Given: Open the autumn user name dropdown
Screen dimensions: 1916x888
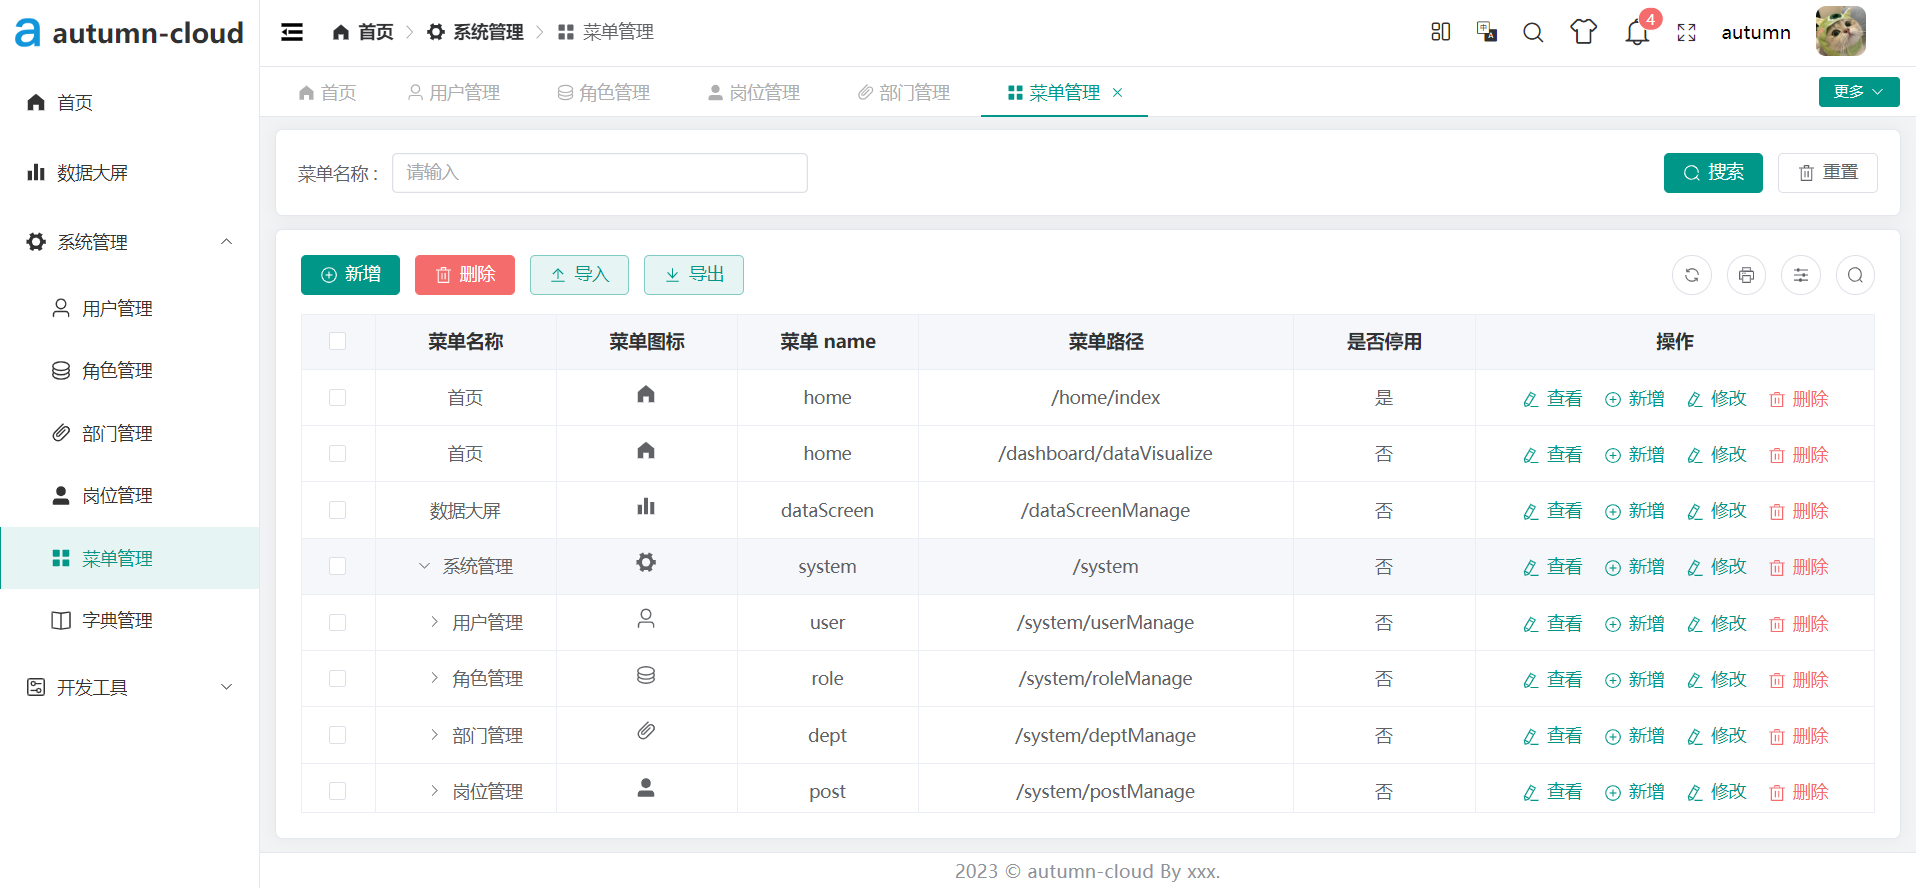Looking at the screenshot, I should (1756, 32).
